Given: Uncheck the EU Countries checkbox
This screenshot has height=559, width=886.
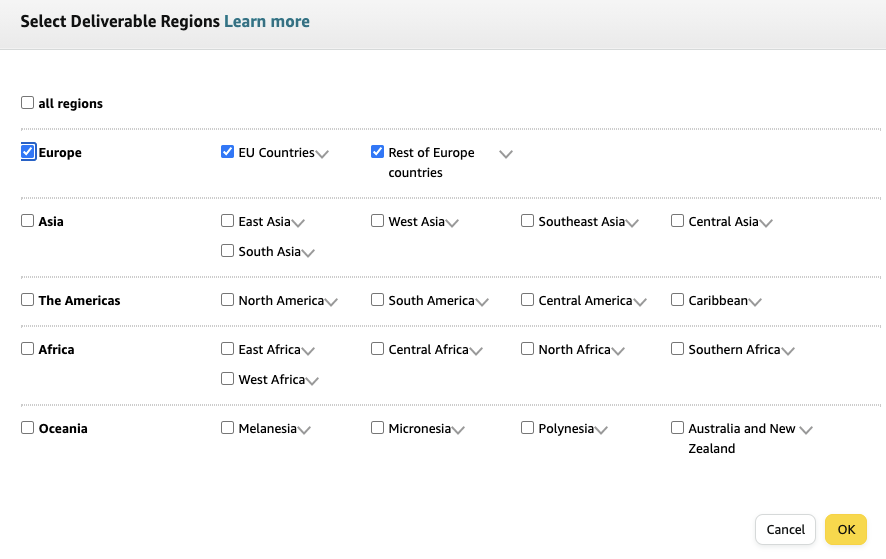Looking at the screenshot, I should [x=228, y=152].
